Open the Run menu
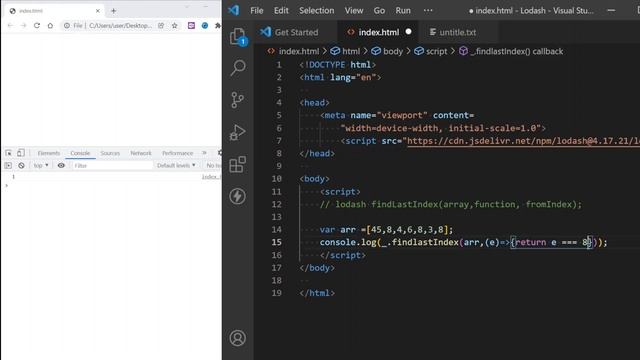 [403, 11]
